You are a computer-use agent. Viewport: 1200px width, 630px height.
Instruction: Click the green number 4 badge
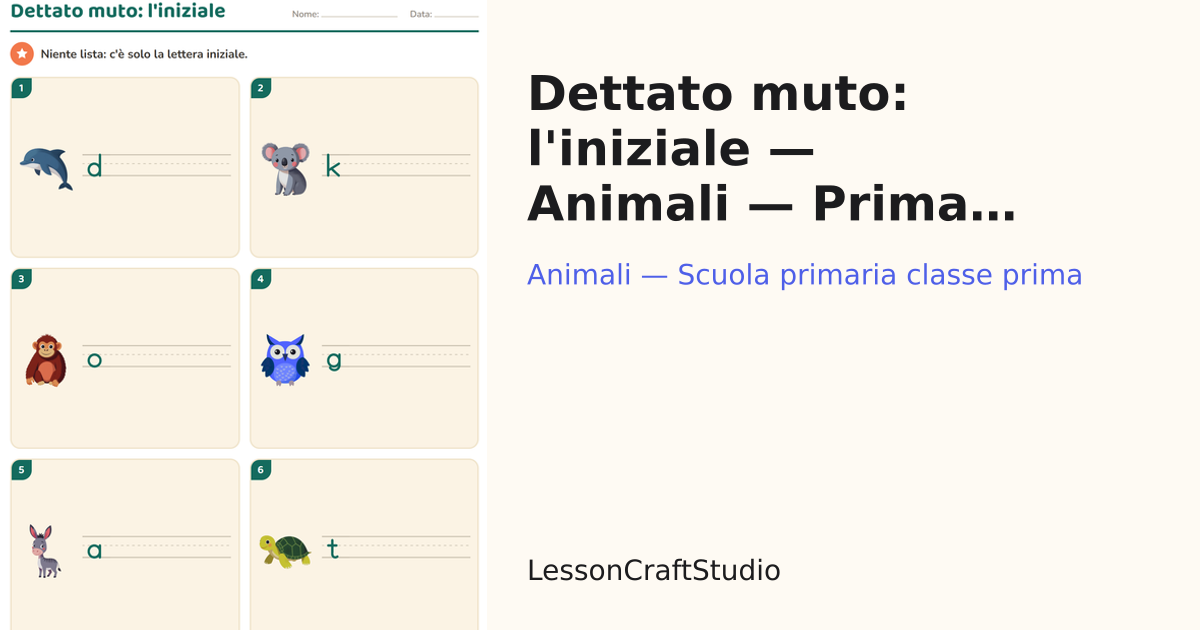tap(261, 279)
